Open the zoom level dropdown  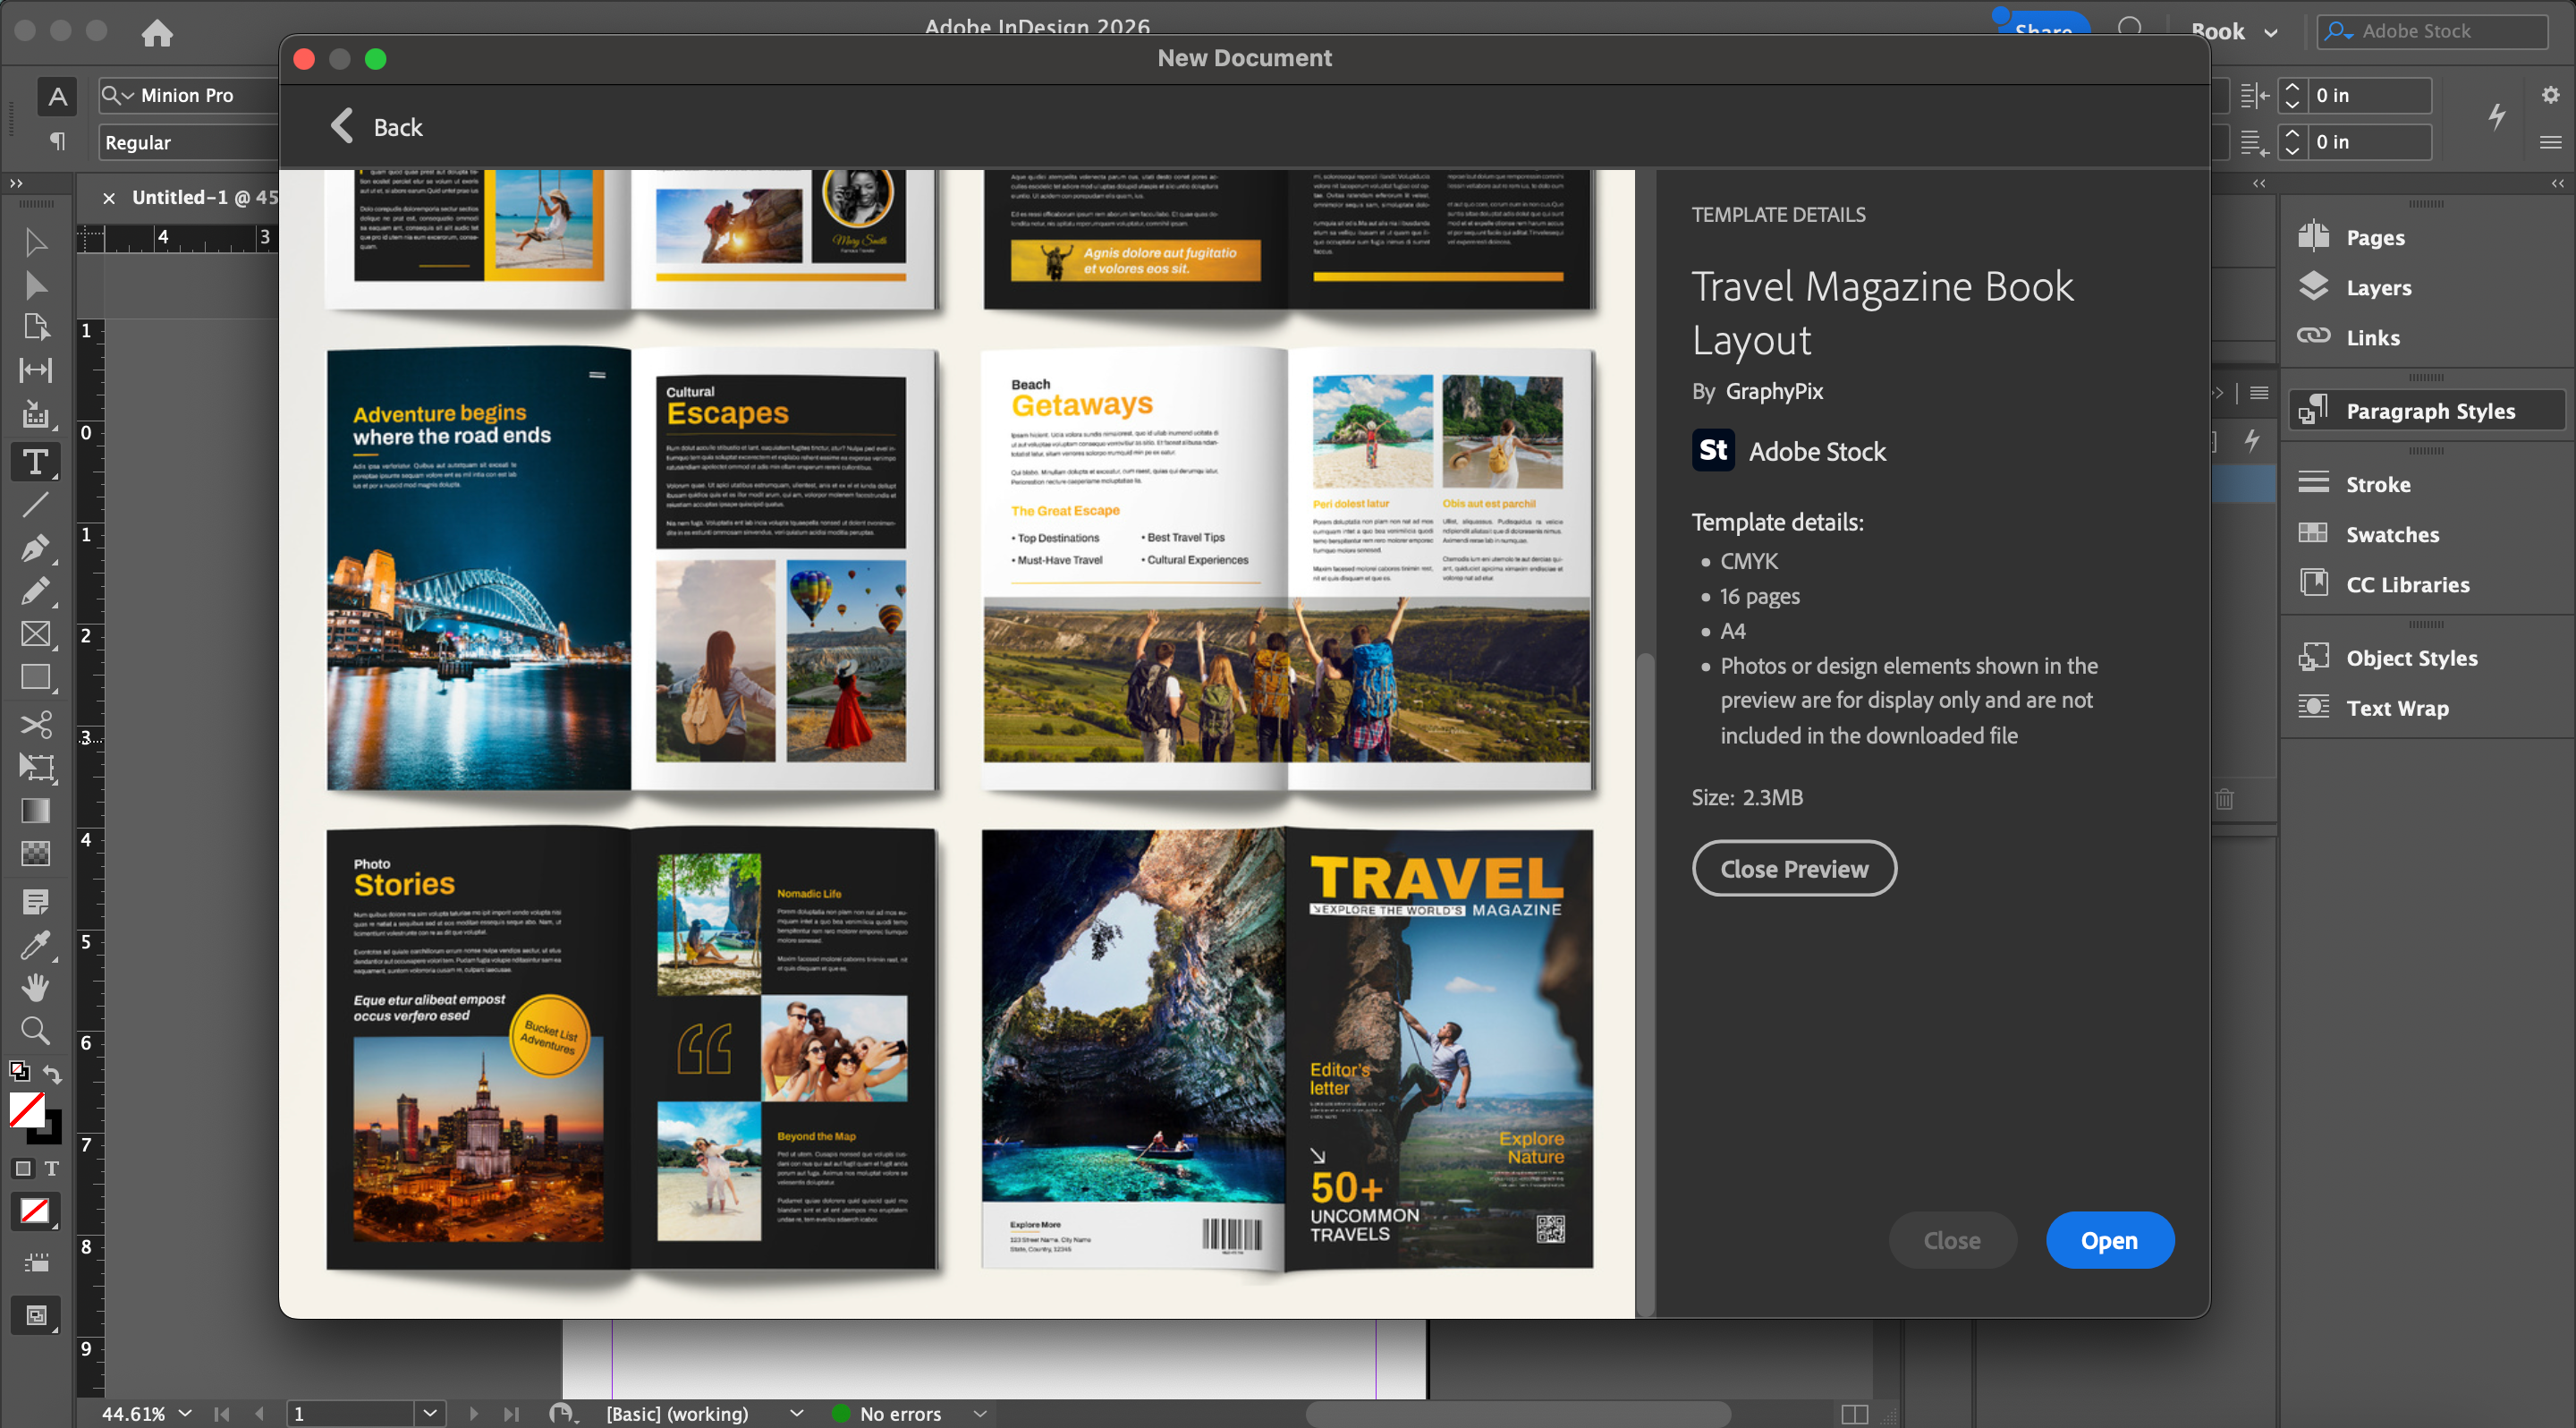coord(185,1413)
